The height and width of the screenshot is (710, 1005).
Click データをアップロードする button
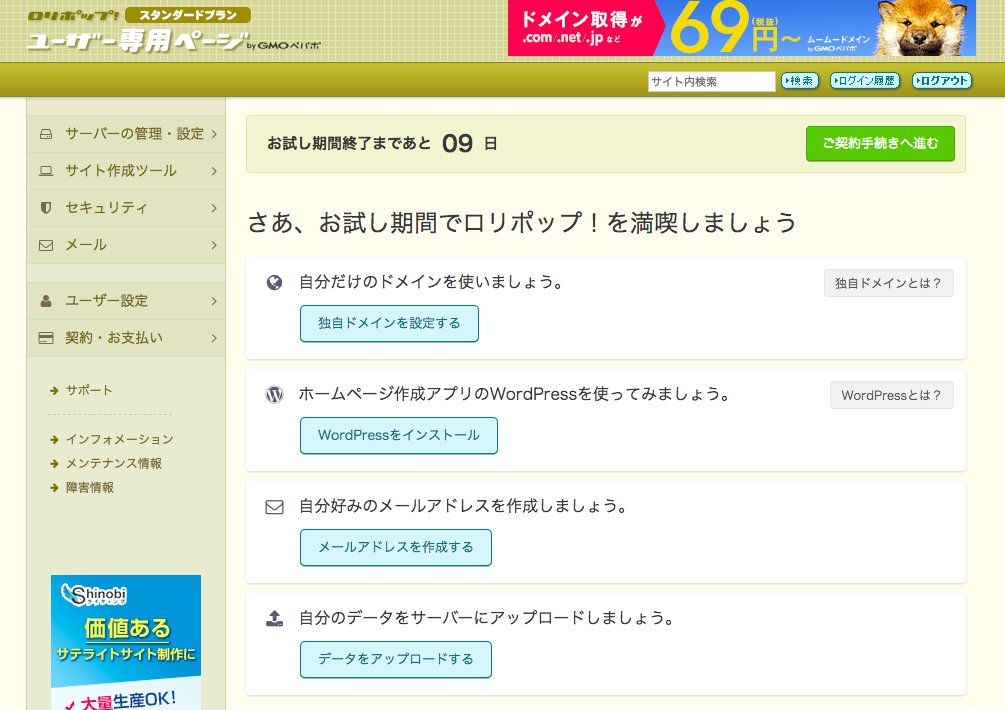tap(395, 659)
